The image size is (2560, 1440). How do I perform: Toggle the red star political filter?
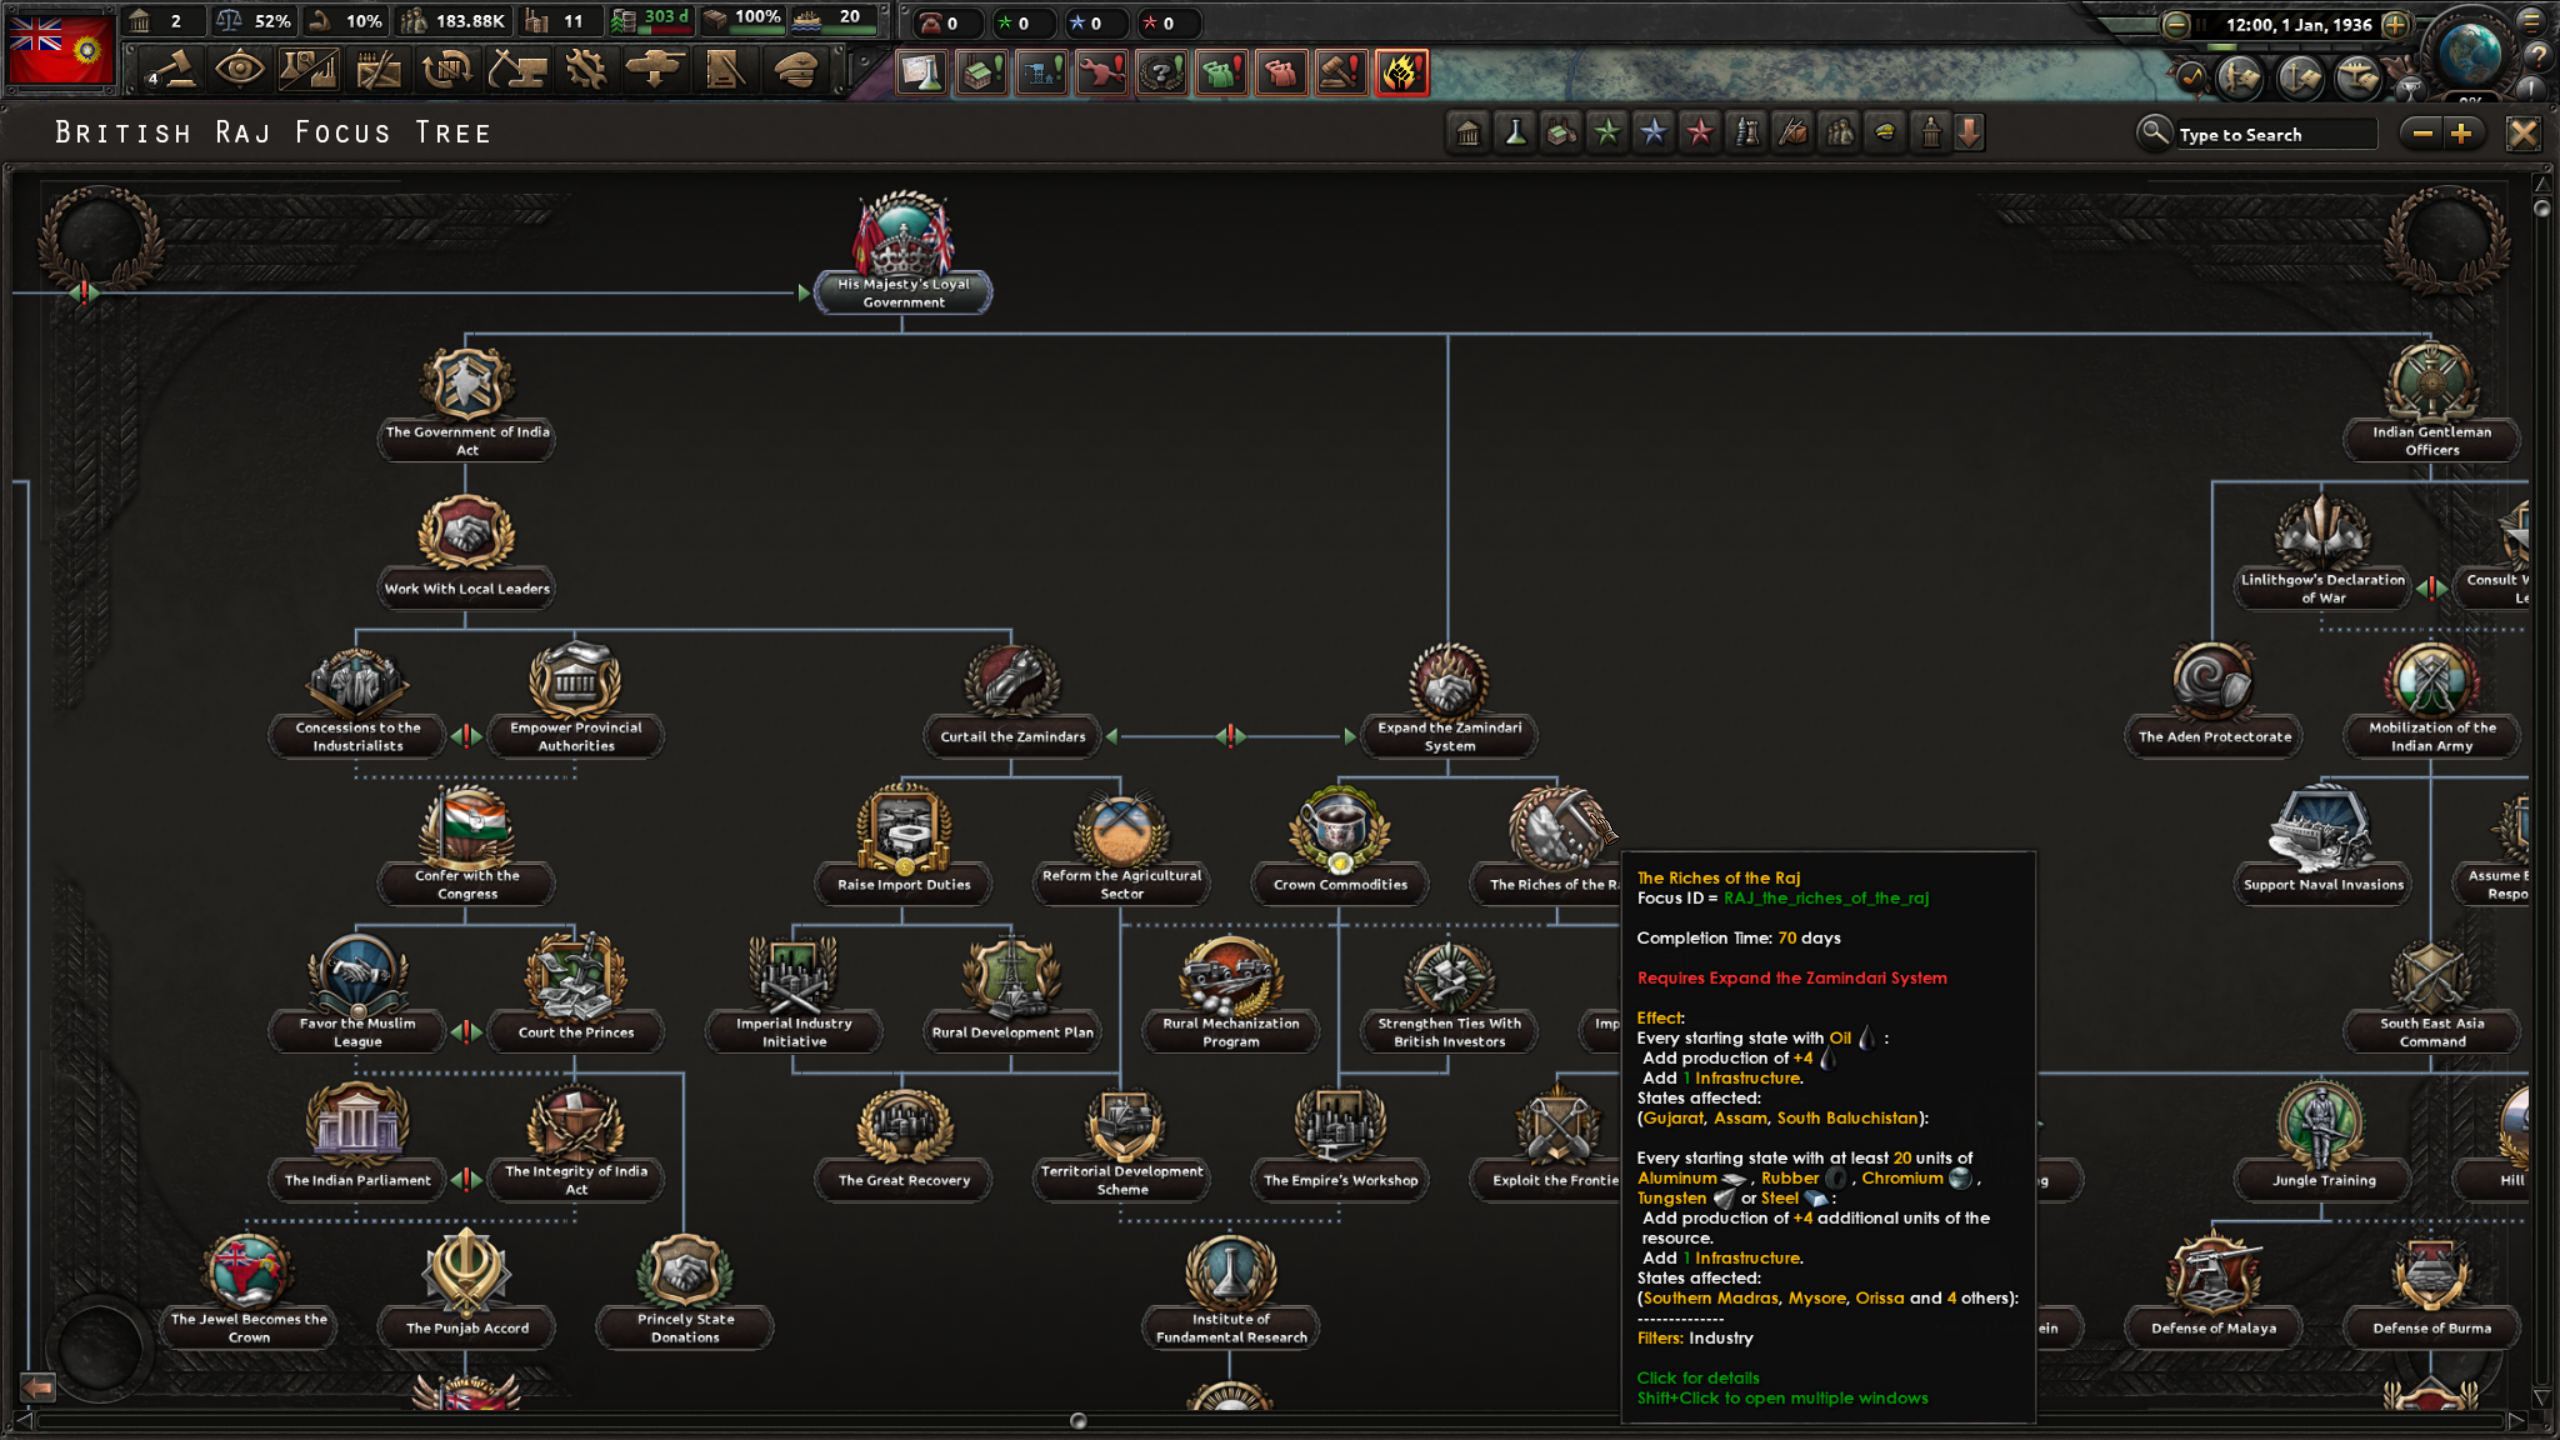pos(1700,132)
